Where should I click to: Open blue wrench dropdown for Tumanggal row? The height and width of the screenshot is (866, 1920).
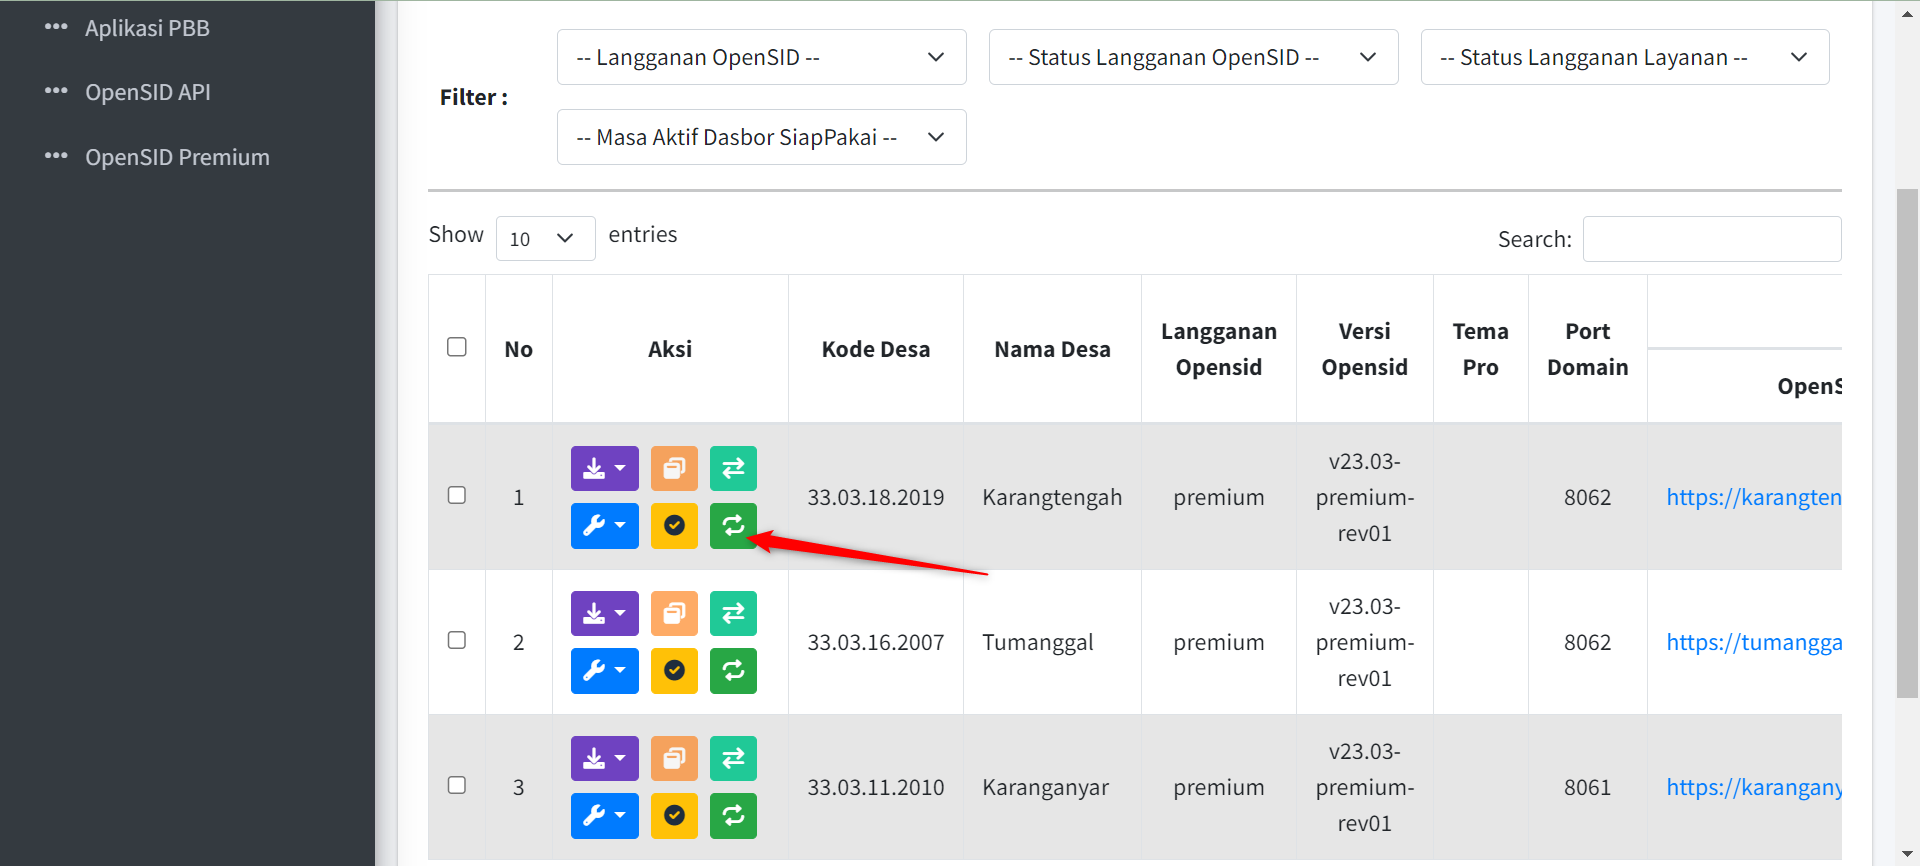point(604,671)
